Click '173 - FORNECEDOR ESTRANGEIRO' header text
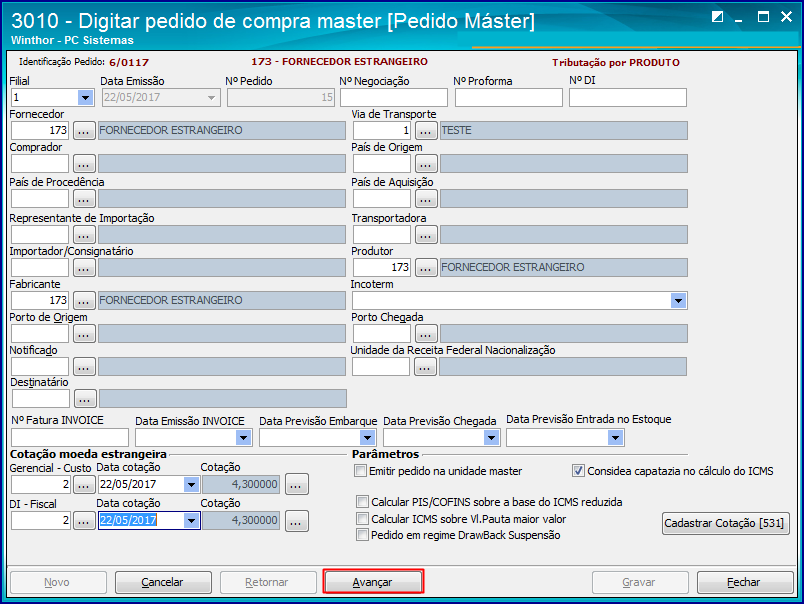This screenshot has width=804, height=604. pyautogui.click(x=339, y=62)
